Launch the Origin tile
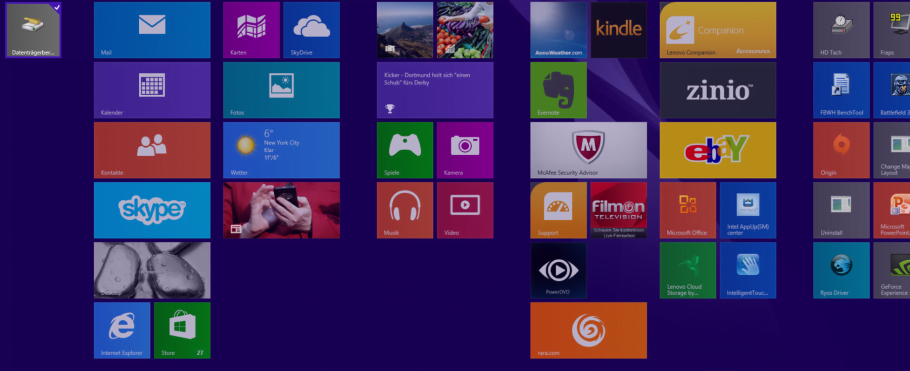 tap(842, 150)
